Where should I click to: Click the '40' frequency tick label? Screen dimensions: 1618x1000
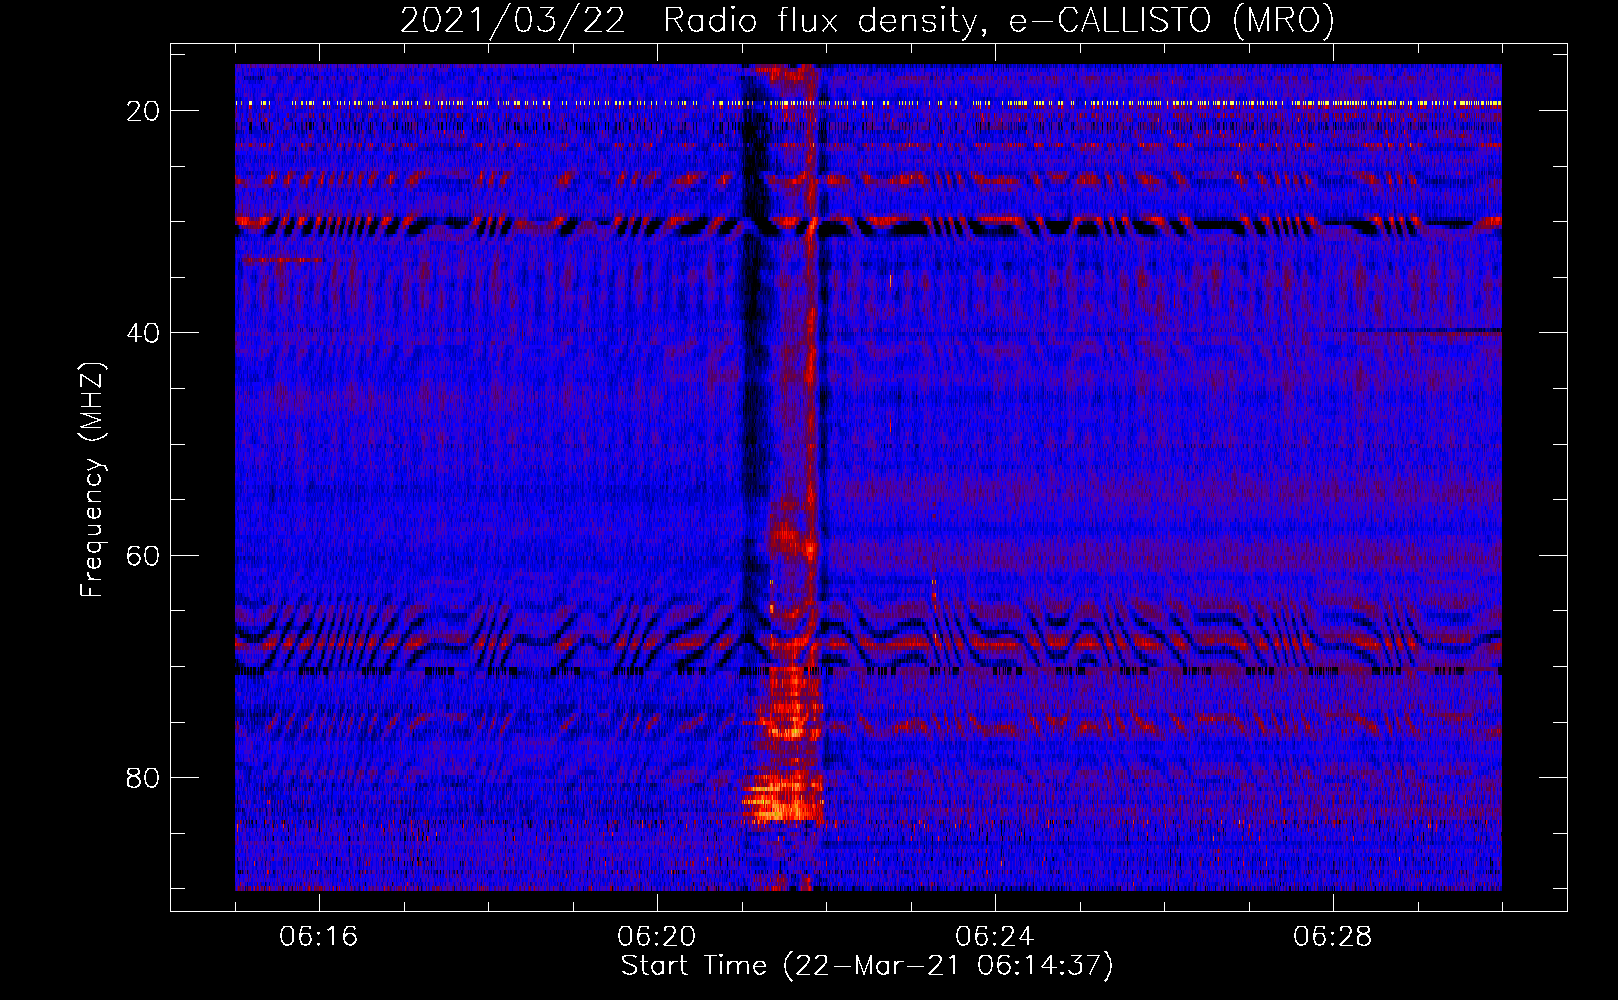tap(144, 333)
